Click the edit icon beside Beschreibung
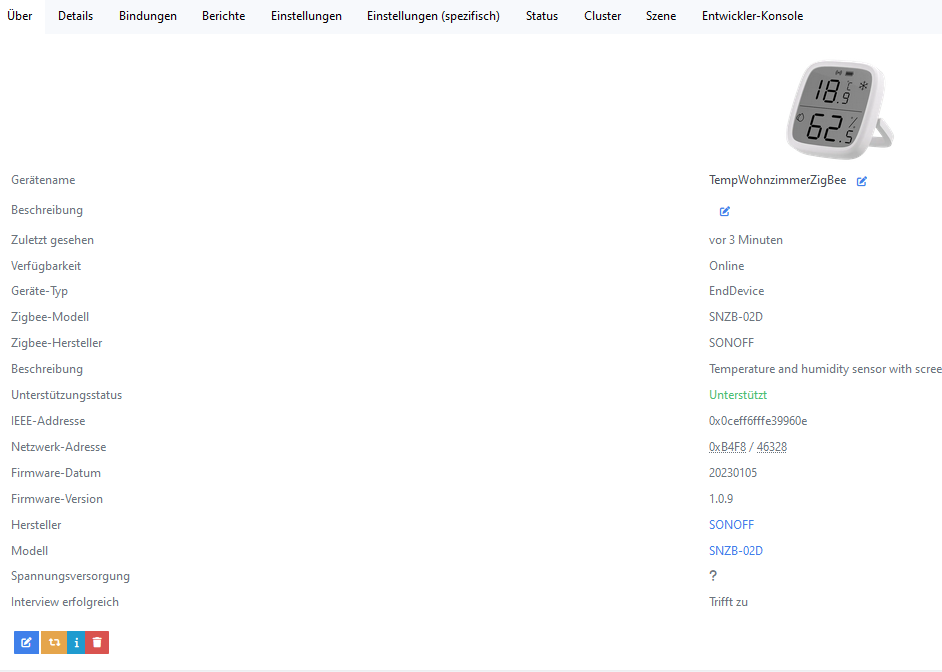 725,211
